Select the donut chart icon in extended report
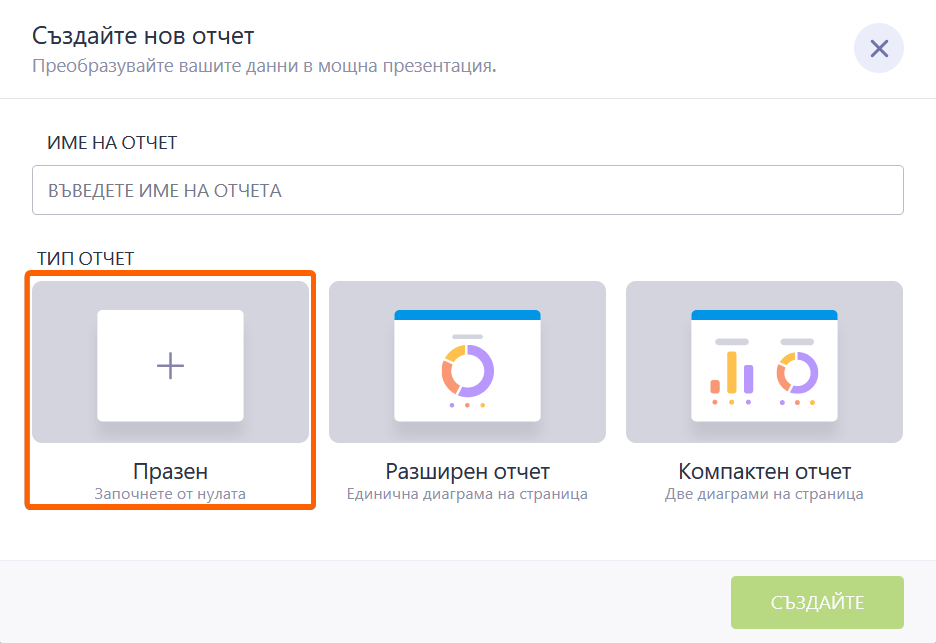 (x=467, y=372)
